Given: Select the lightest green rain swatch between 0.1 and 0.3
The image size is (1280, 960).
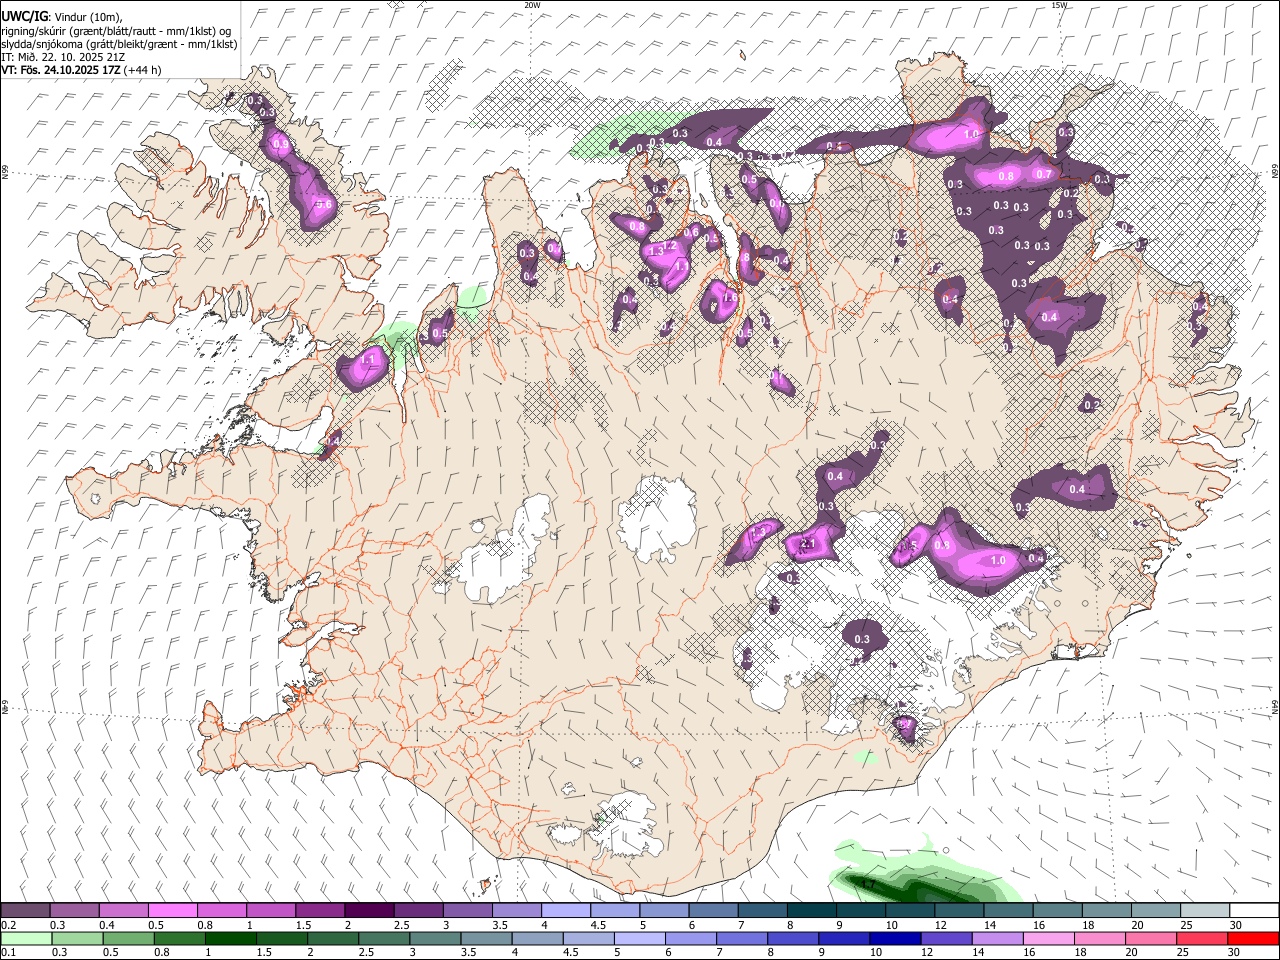Looking at the screenshot, I should point(26,939).
